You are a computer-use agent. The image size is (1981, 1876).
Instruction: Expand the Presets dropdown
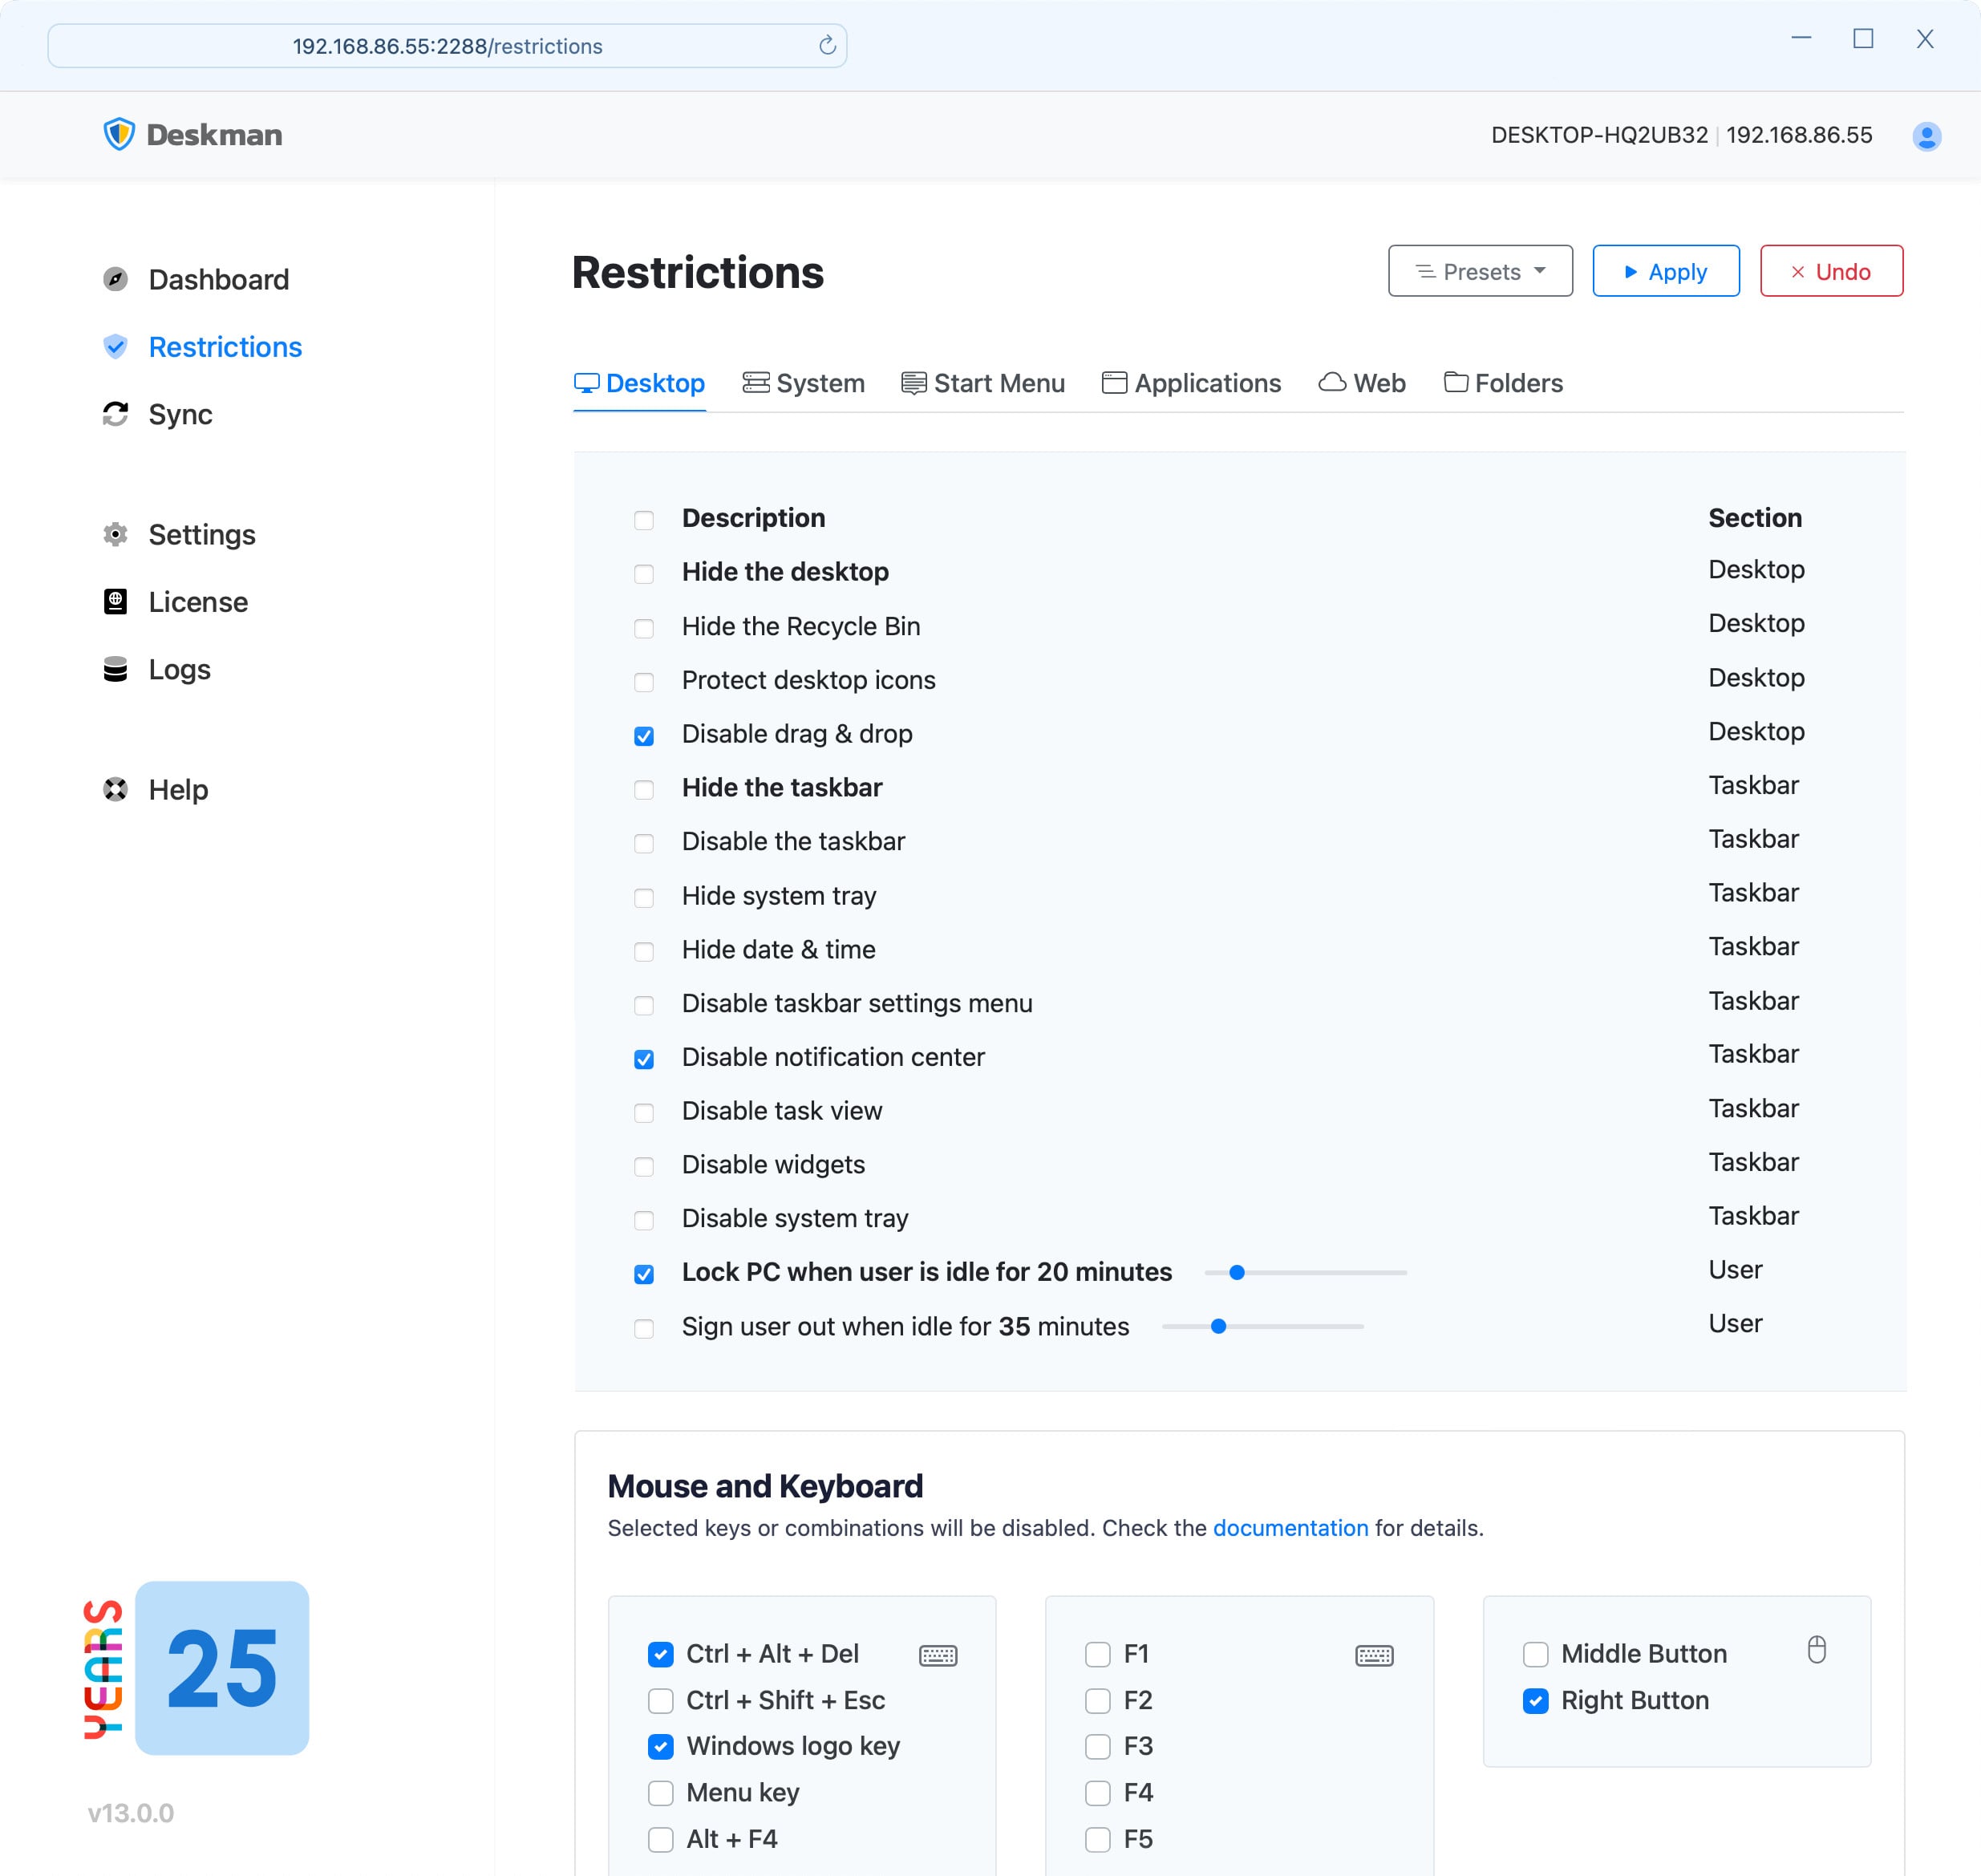pyautogui.click(x=1480, y=271)
